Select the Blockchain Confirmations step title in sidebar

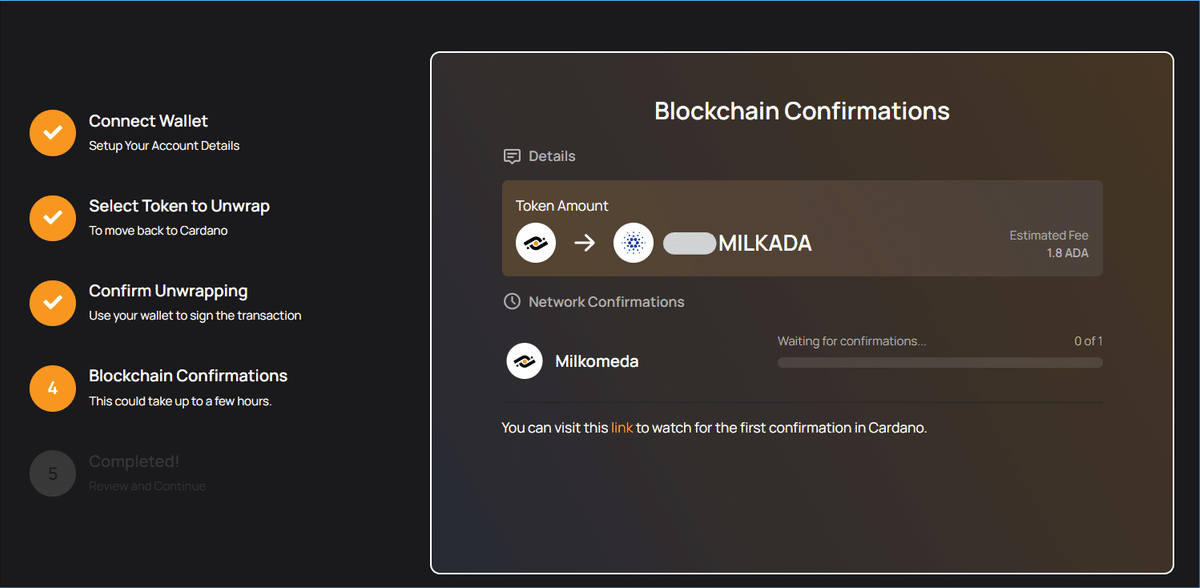pos(188,376)
